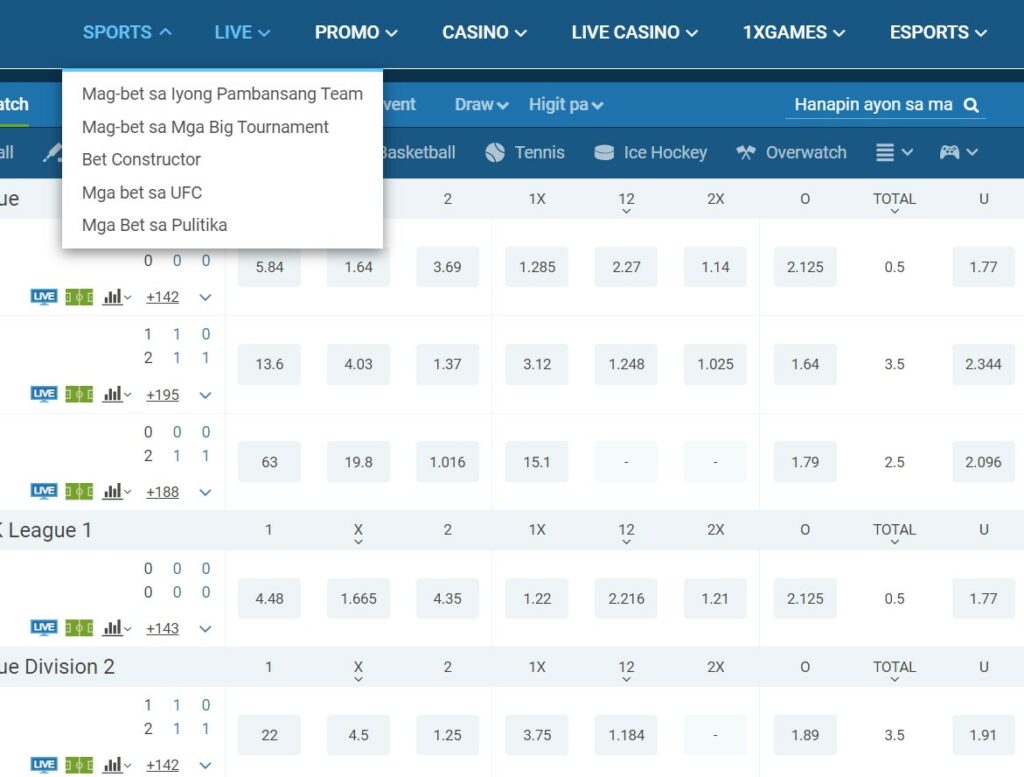Expand the chevron next to +188
Screen dimensions: 1024x777
click(x=205, y=492)
